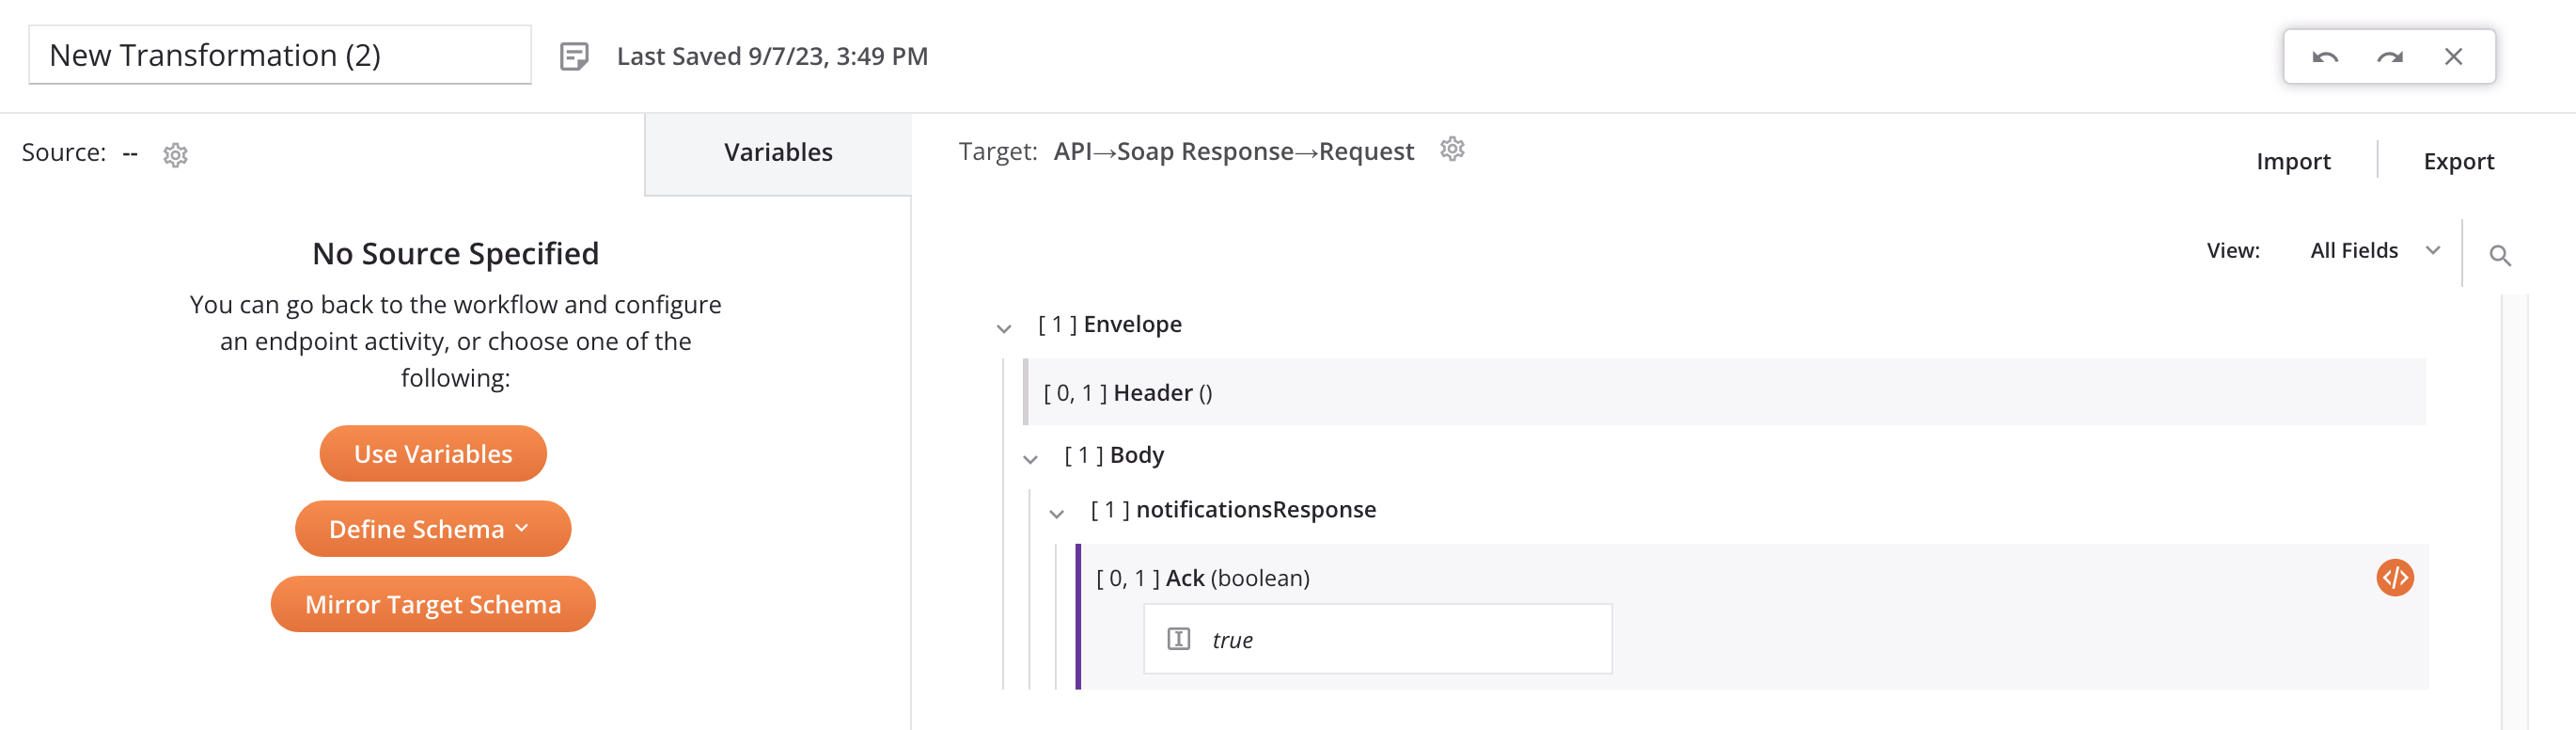Collapse the Body node
This screenshot has width=2576, height=730.
coord(1030,459)
